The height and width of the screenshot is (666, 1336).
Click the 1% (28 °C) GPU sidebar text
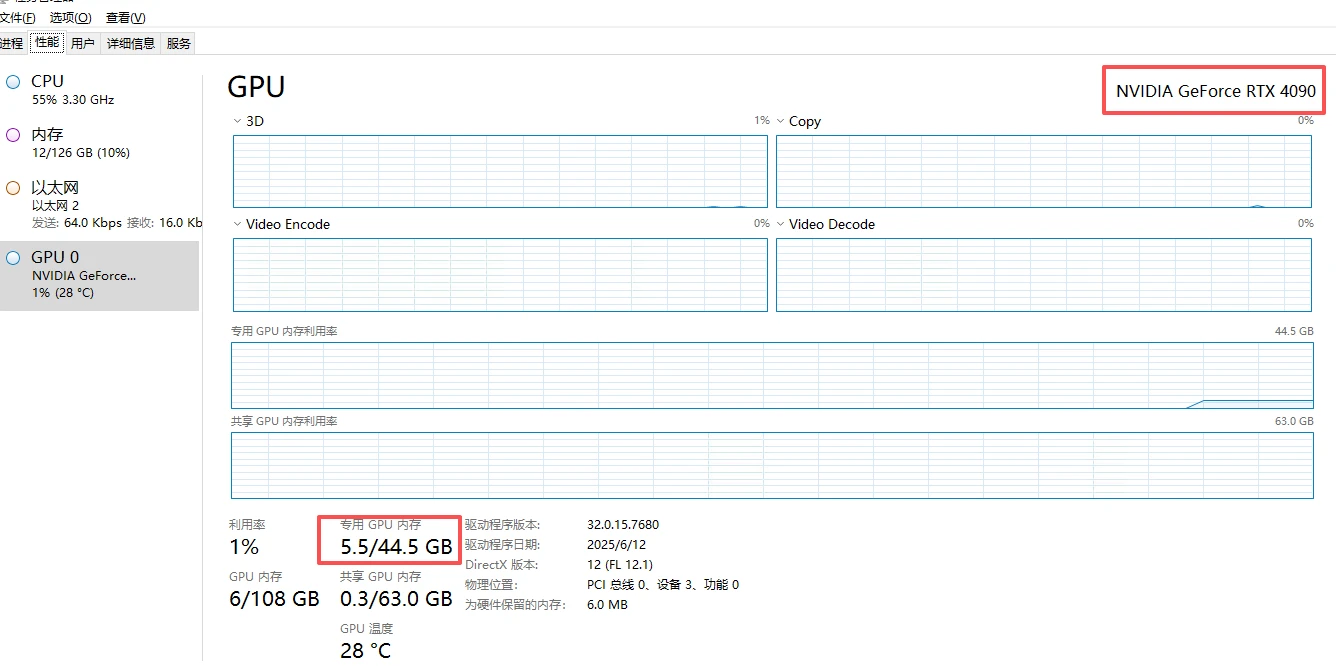[63, 293]
